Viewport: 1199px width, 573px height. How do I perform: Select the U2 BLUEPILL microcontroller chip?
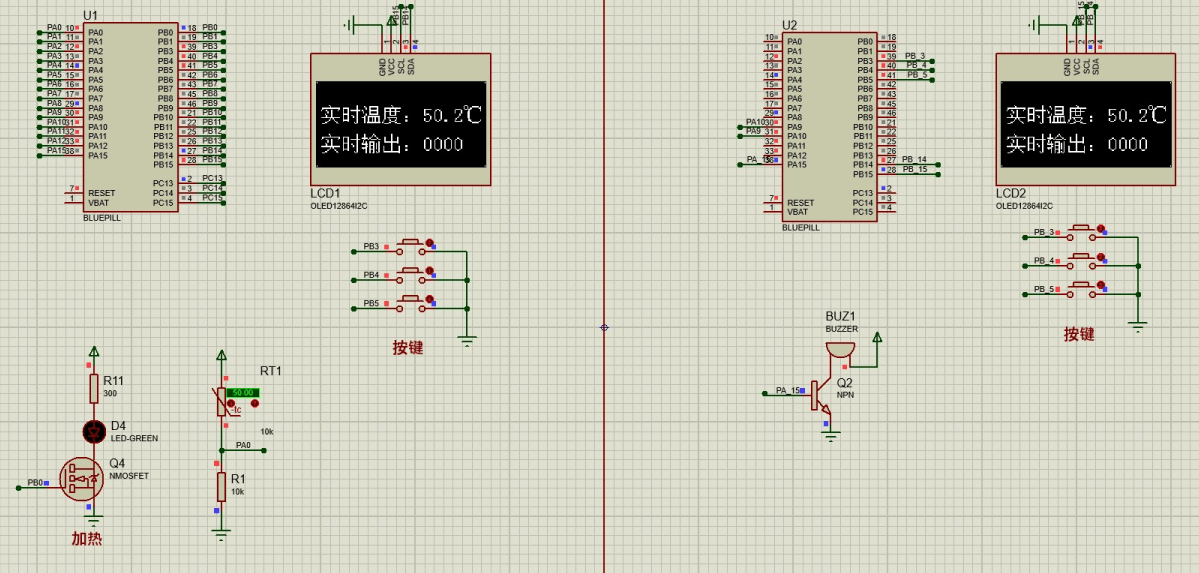point(827,127)
